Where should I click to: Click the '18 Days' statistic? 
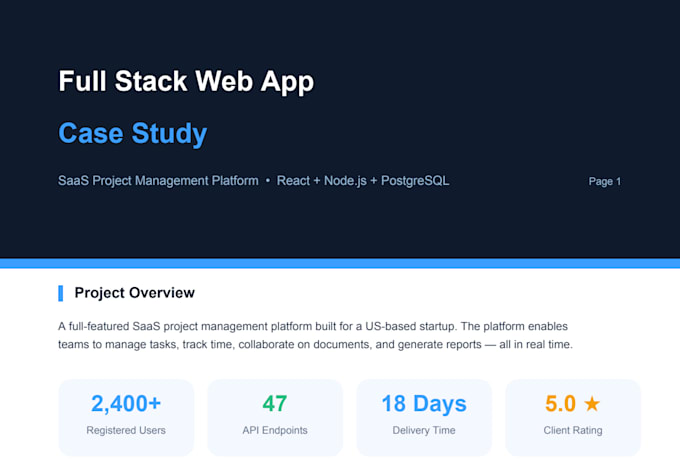click(x=424, y=404)
